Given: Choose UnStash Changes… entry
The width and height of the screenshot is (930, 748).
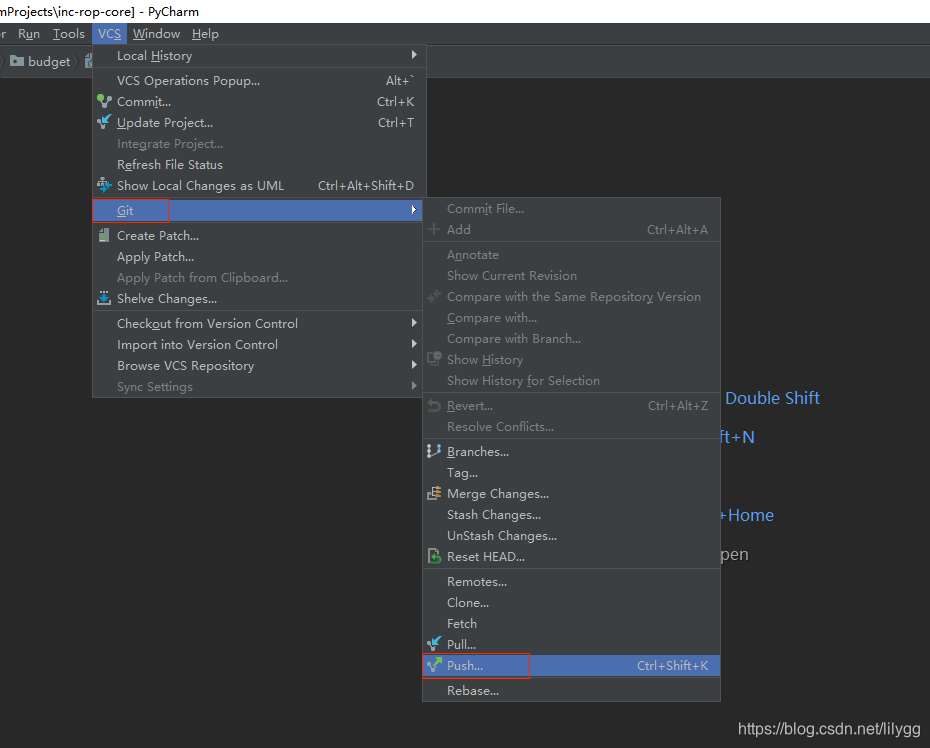Looking at the screenshot, I should point(571,536).
